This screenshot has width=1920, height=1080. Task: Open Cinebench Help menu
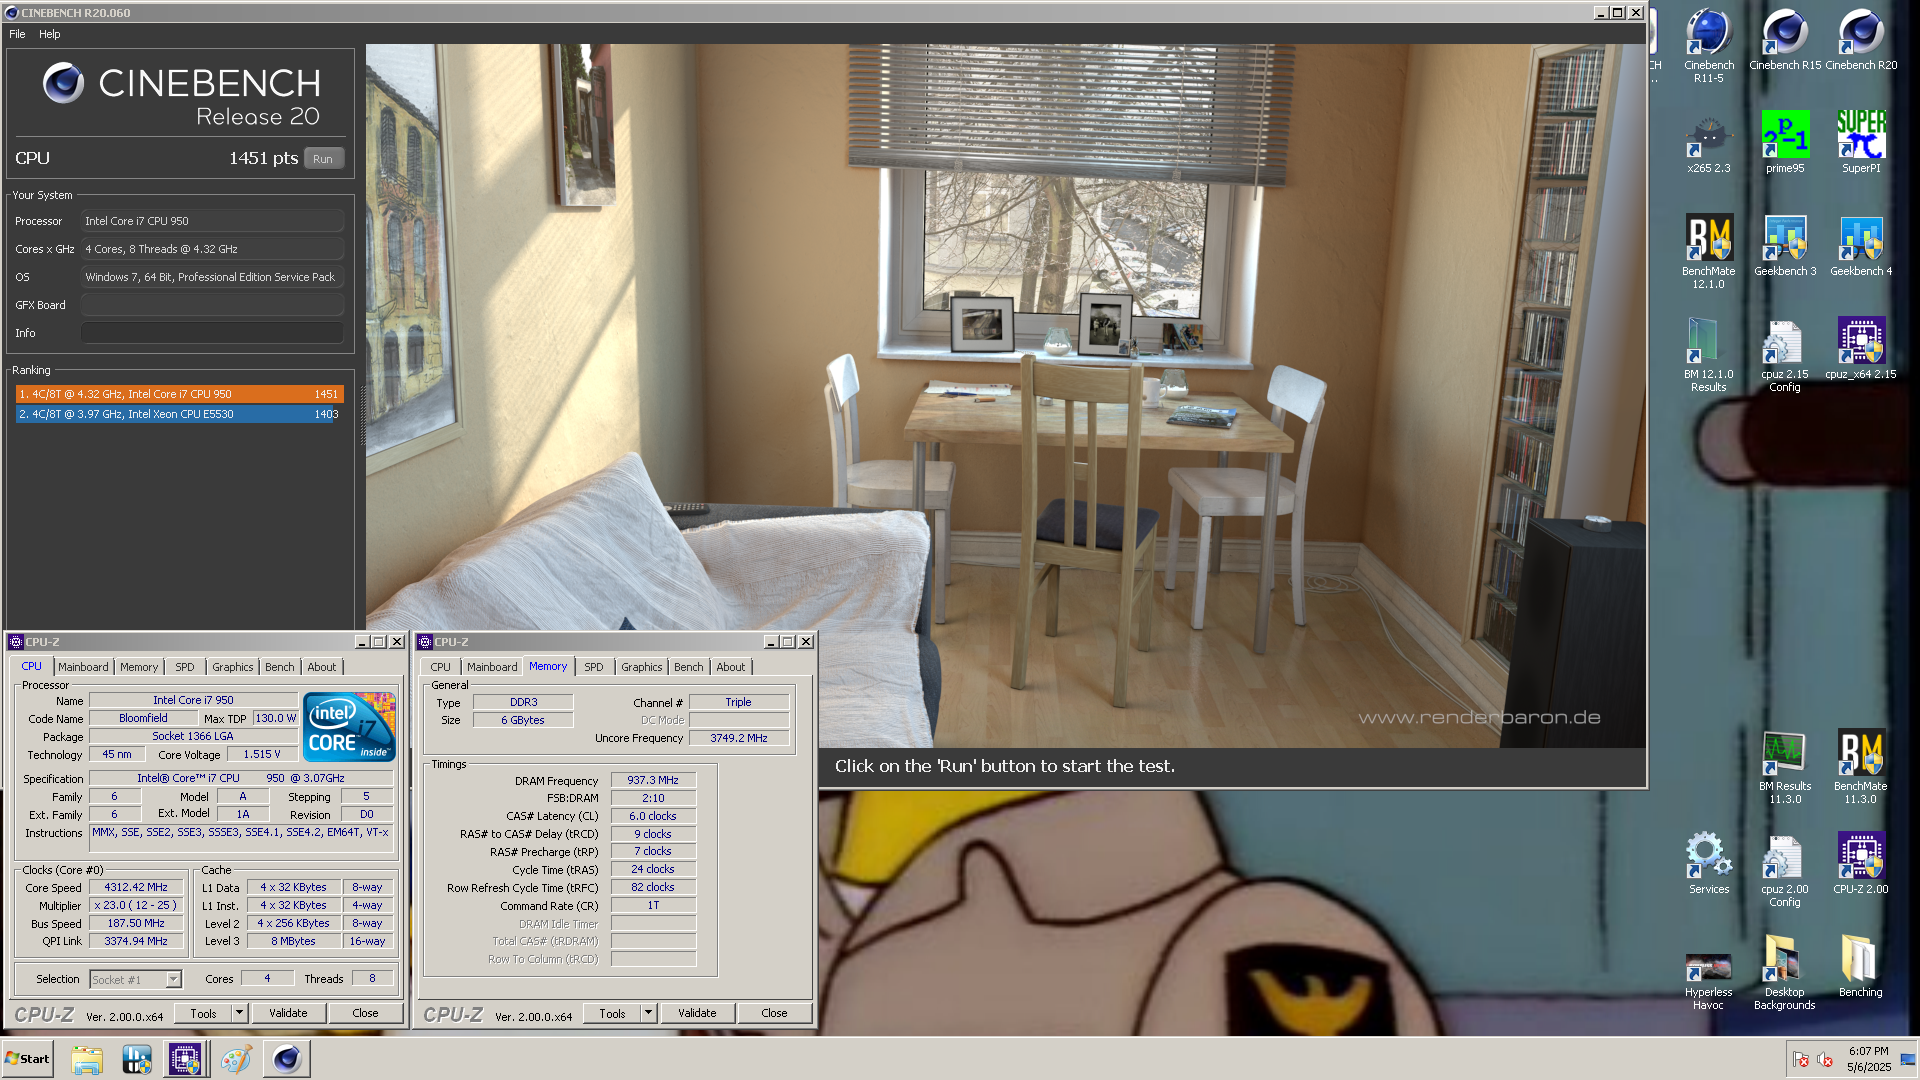pos(50,34)
